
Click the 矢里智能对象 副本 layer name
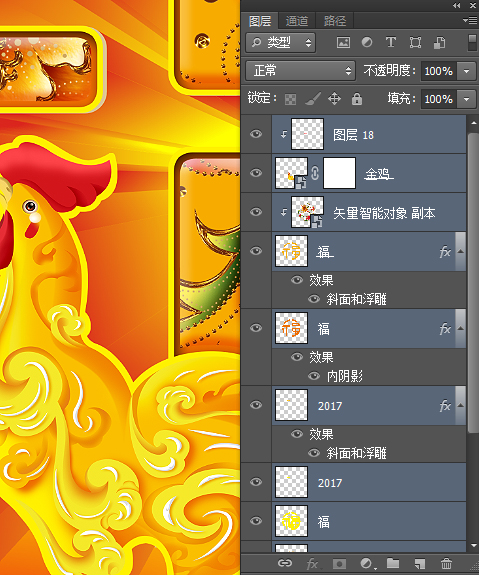(x=384, y=213)
